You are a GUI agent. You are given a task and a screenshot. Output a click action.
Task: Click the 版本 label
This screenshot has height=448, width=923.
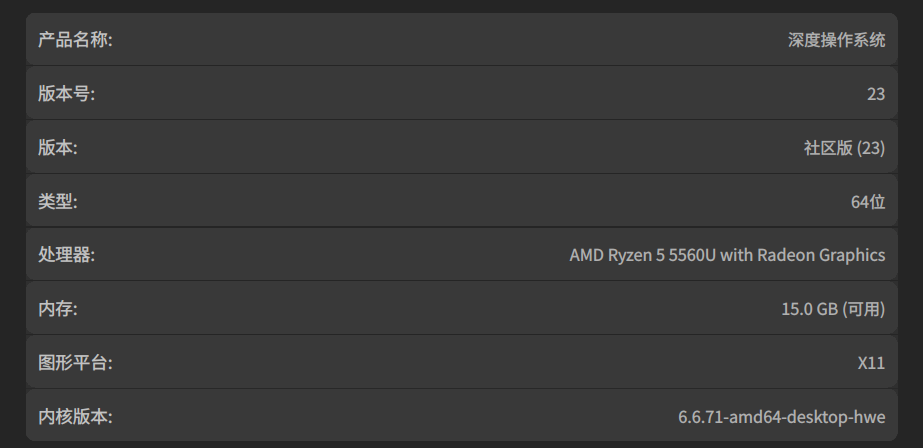coord(57,148)
